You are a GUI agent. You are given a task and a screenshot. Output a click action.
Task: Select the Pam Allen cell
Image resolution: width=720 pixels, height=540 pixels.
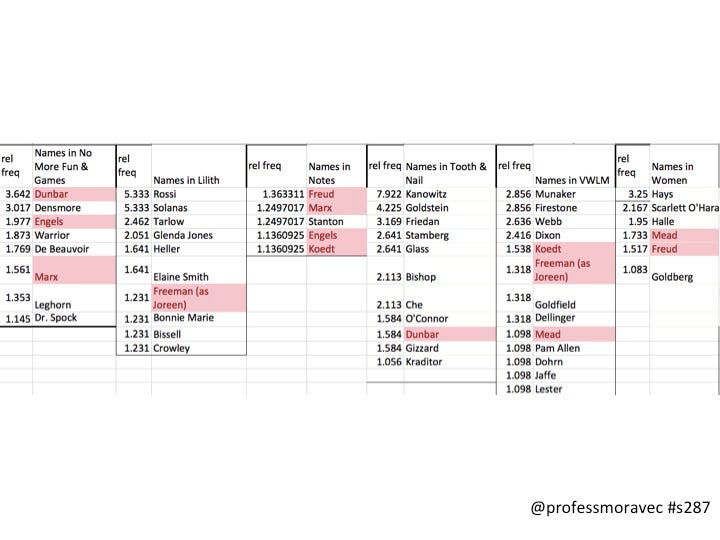[574, 349]
